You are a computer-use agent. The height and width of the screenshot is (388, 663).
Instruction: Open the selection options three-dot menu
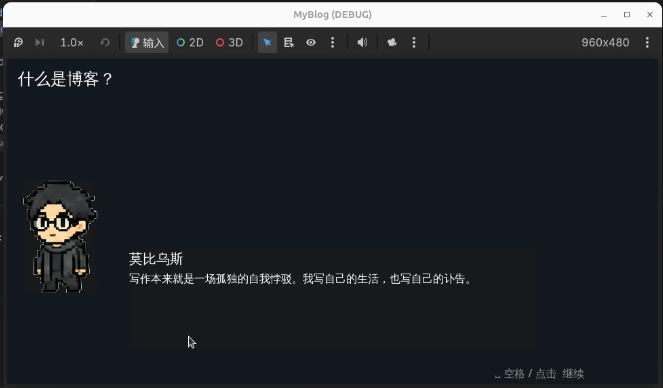pyautogui.click(x=332, y=42)
